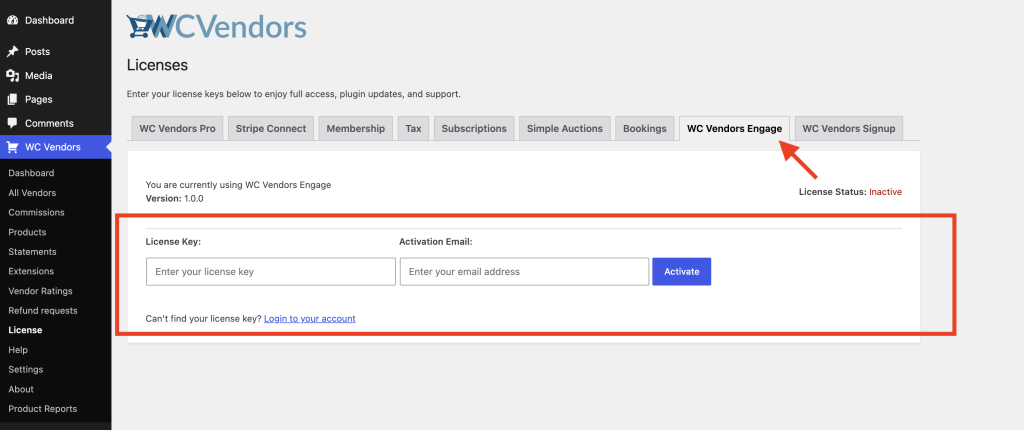Open the Commissions submenu item
1024x430 pixels.
coord(37,212)
